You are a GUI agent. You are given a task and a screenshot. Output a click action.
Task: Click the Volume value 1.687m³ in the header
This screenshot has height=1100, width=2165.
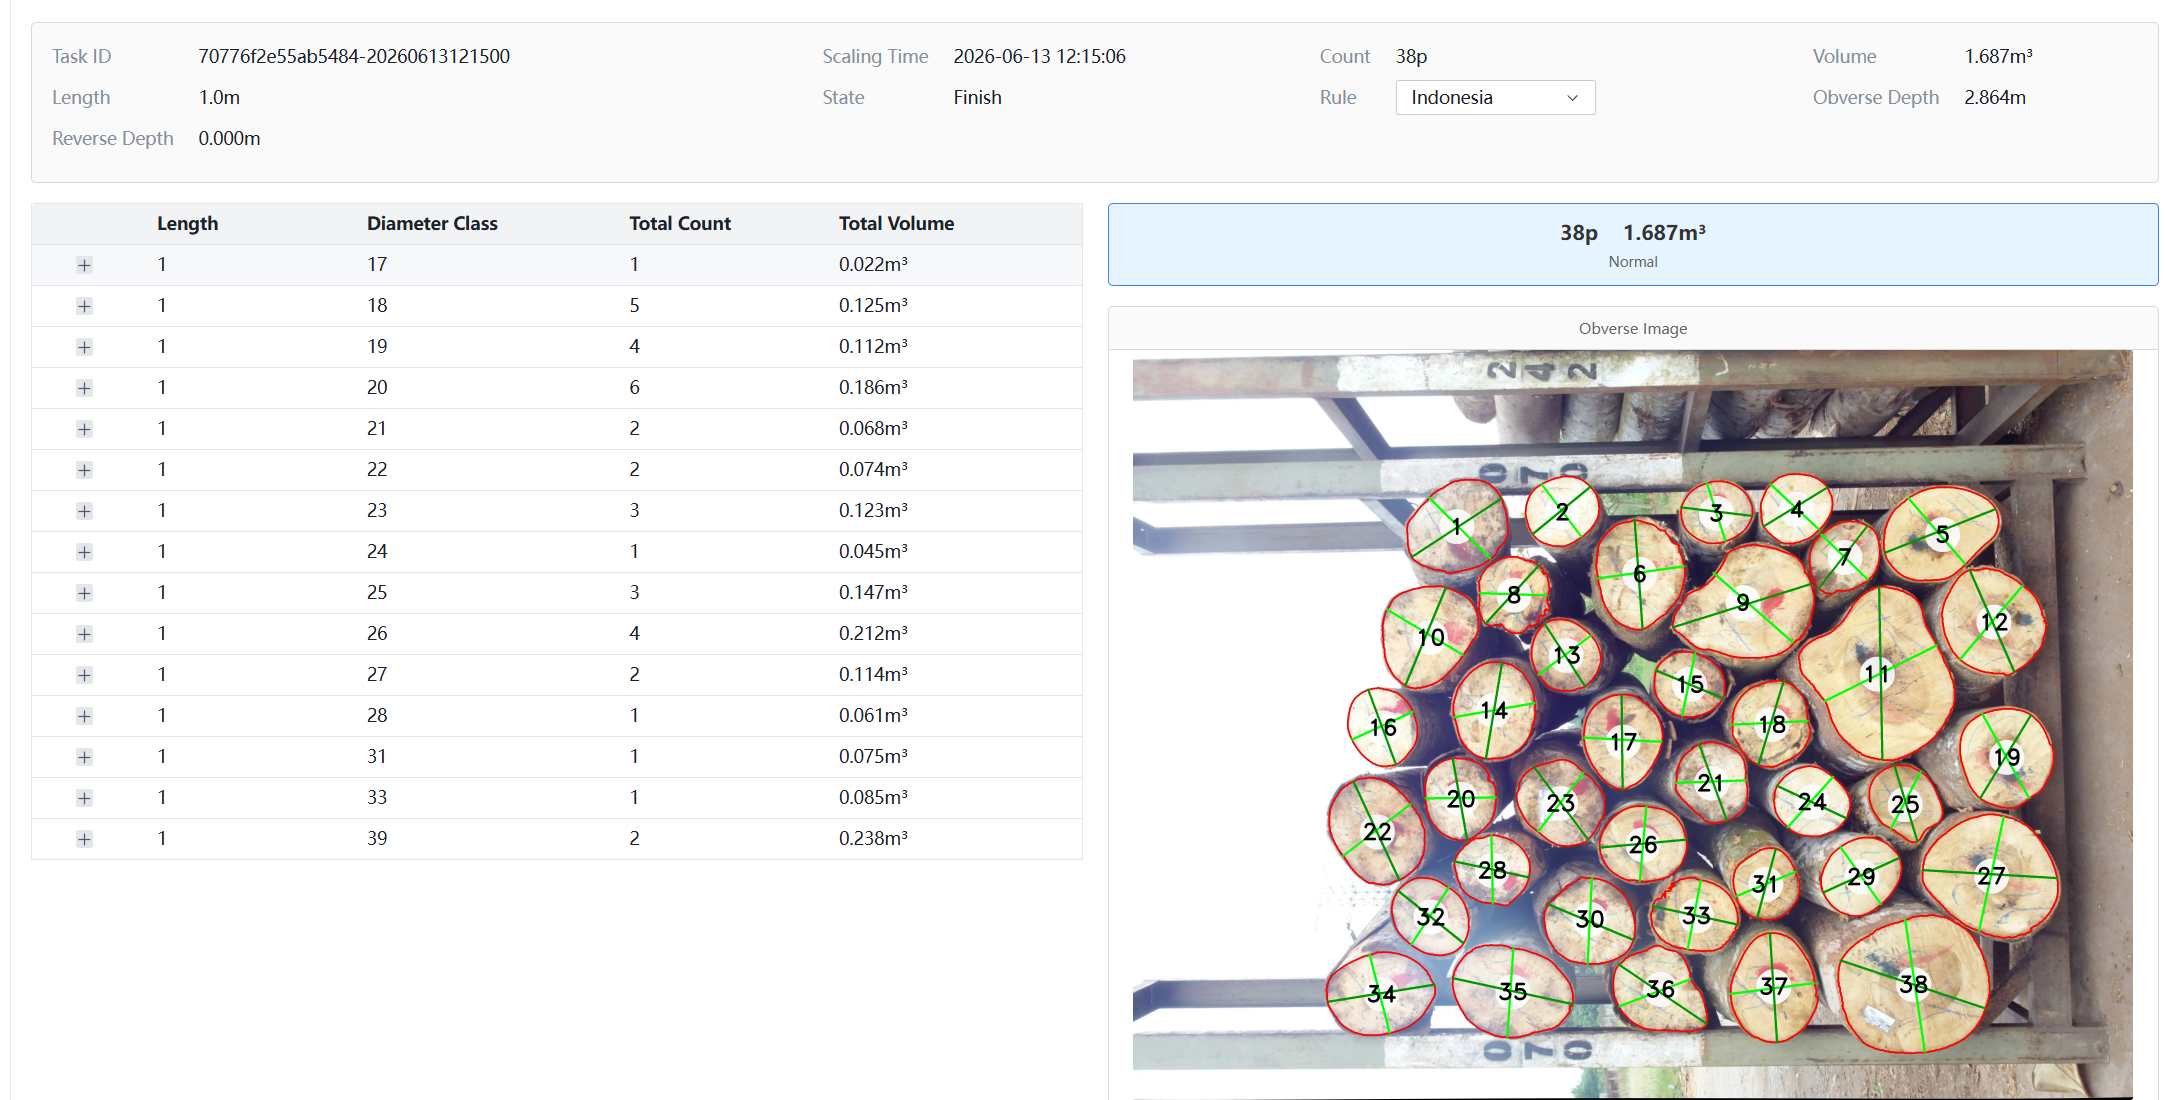[x=1998, y=56]
